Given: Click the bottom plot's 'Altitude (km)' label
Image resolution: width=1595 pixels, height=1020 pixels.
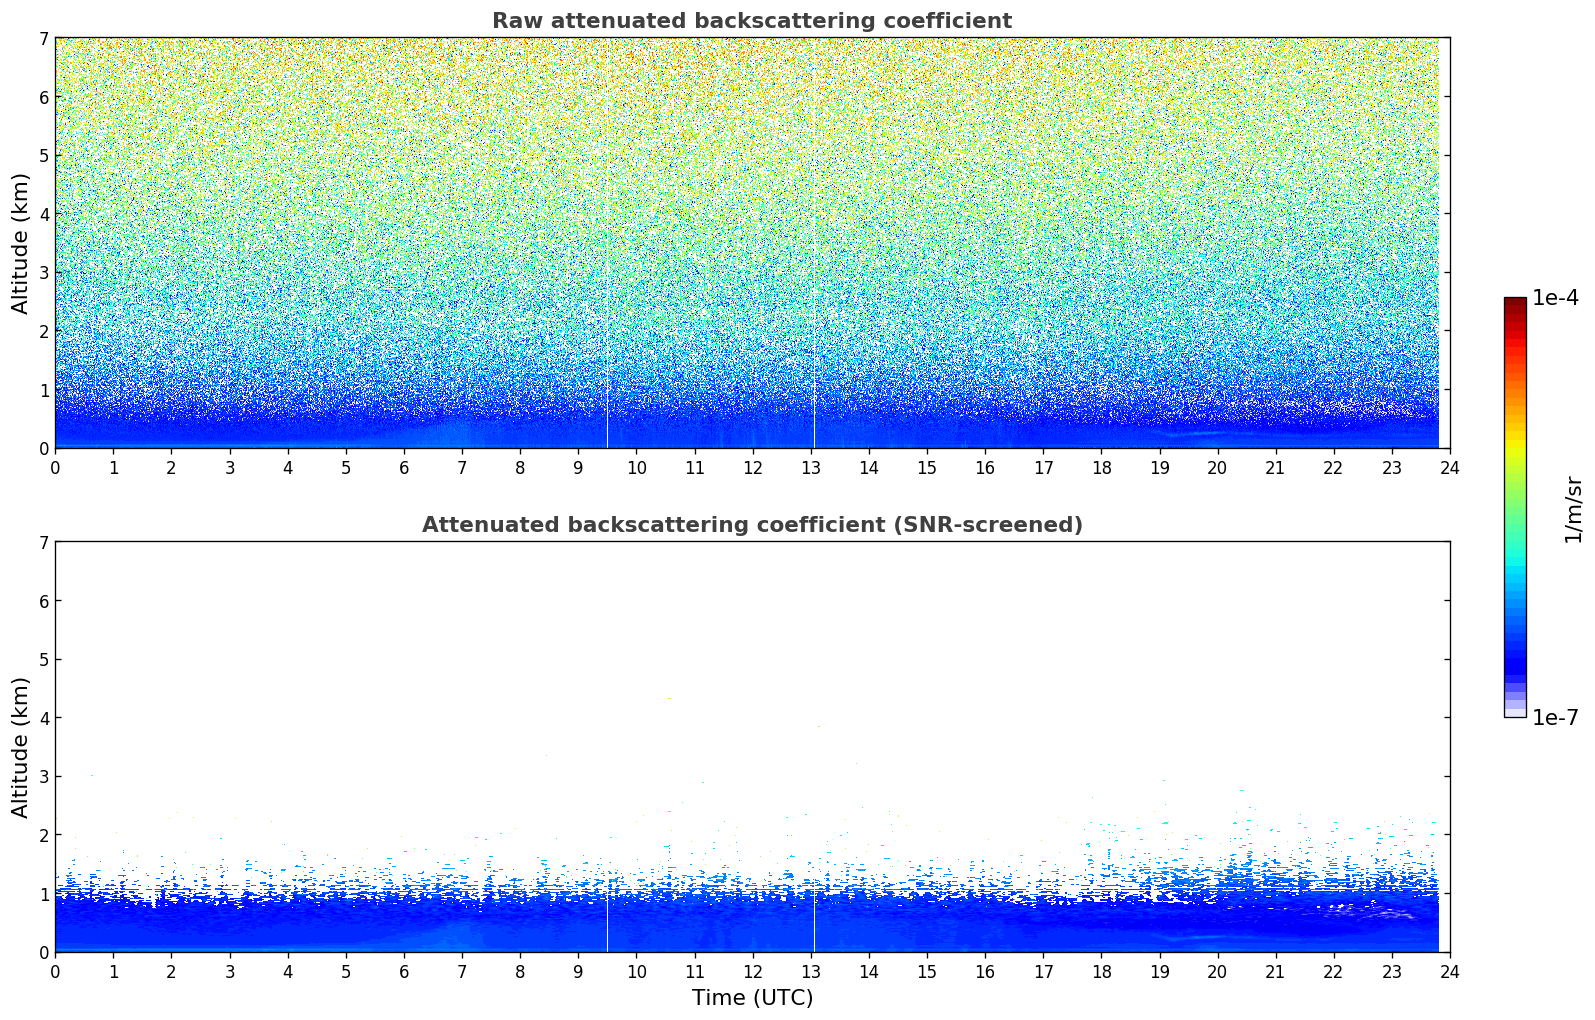Looking at the screenshot, I should (x=21, y=747).
